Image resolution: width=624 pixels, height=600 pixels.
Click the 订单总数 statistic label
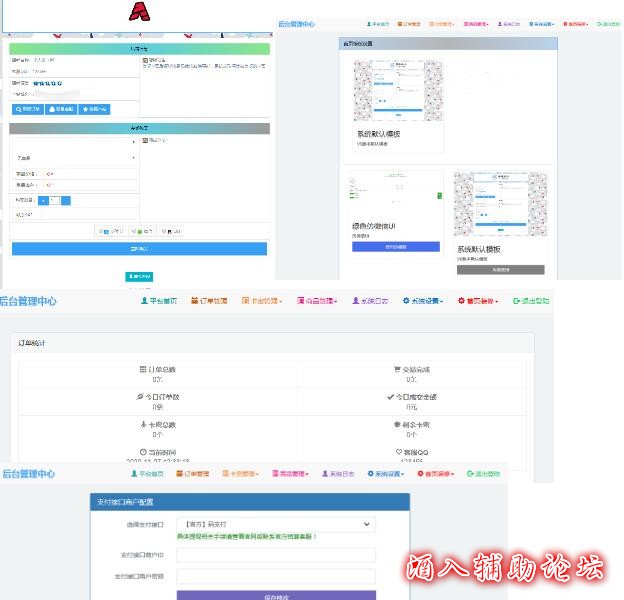coord(158,370)
